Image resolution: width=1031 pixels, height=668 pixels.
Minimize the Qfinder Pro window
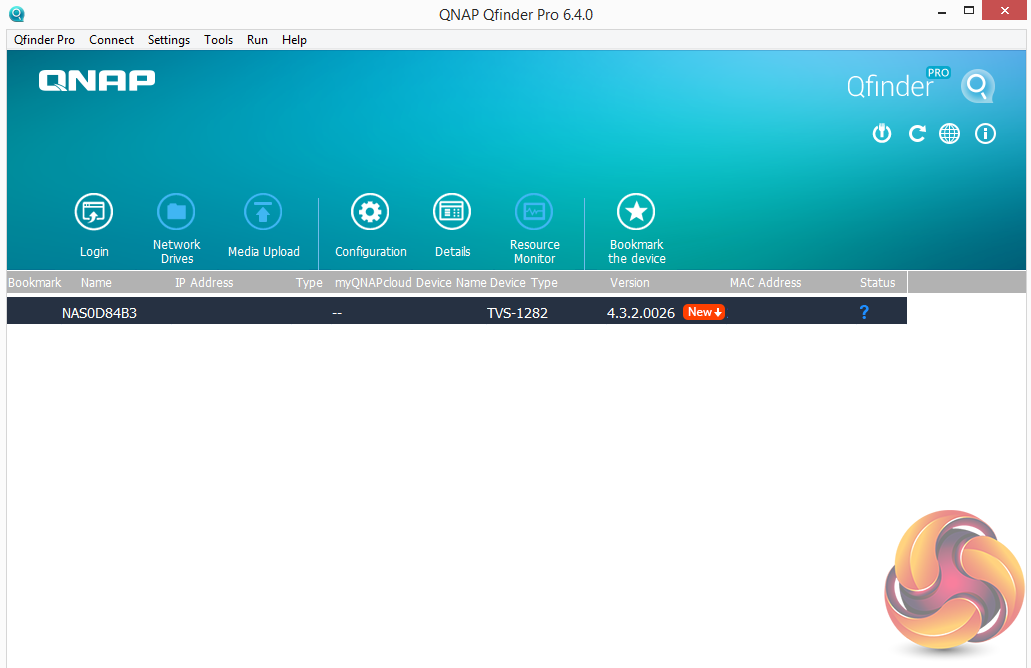942,11
